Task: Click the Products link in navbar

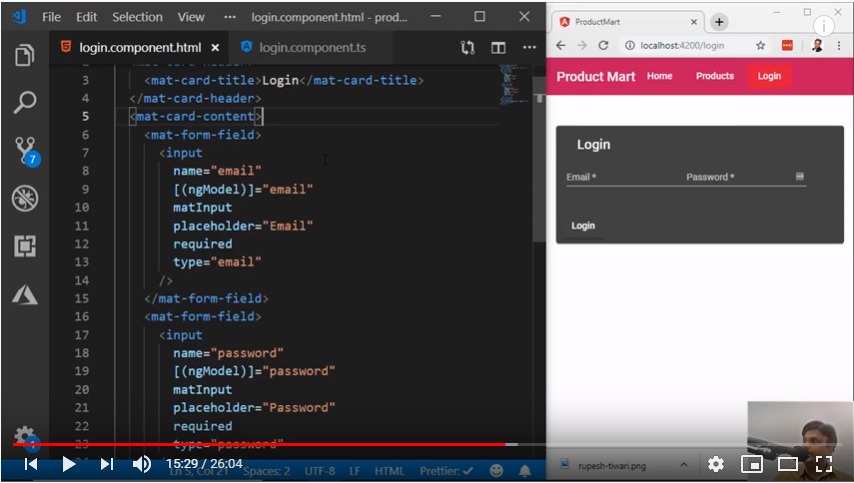Action: [714, 76]
